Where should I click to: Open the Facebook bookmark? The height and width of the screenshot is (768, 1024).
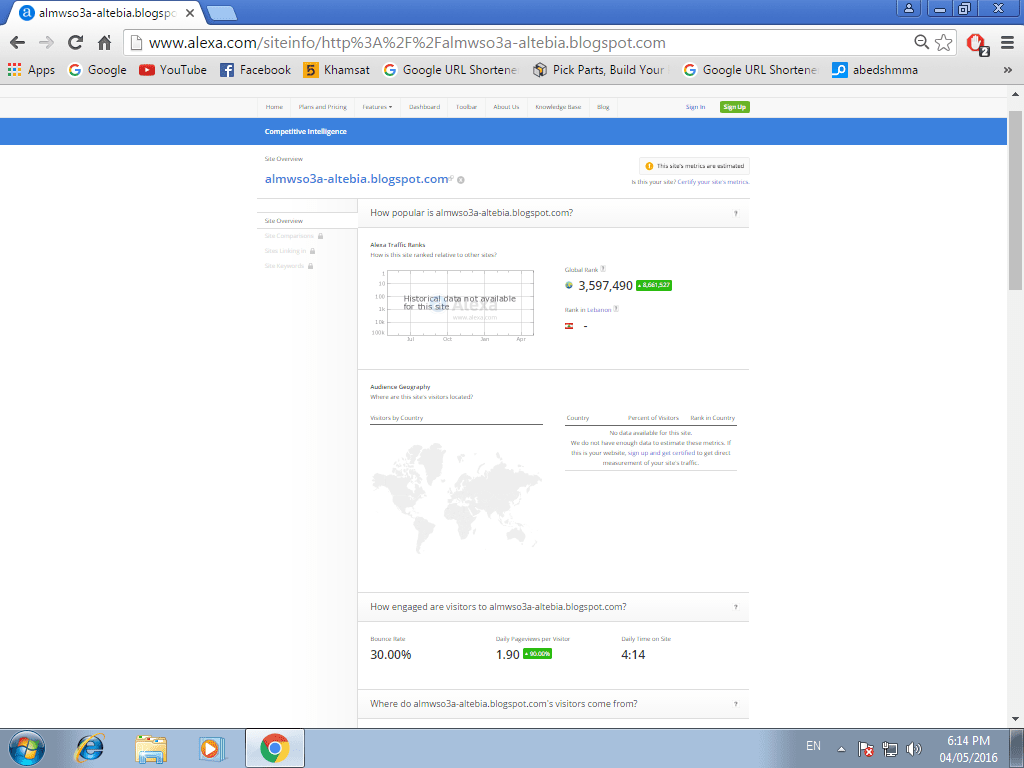[x=255, y=70]
